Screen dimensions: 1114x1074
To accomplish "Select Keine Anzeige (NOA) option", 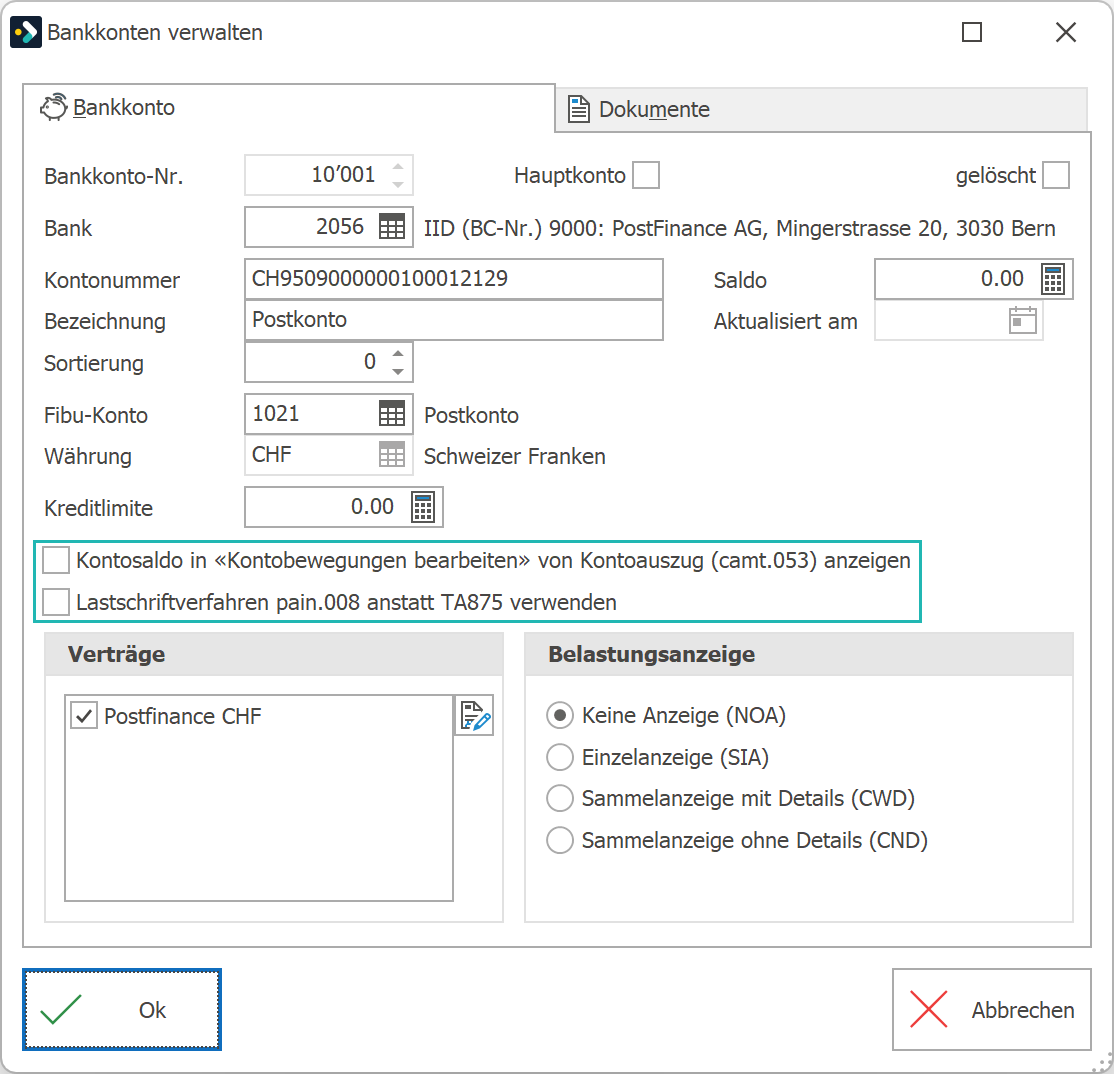I will [560, 715].
